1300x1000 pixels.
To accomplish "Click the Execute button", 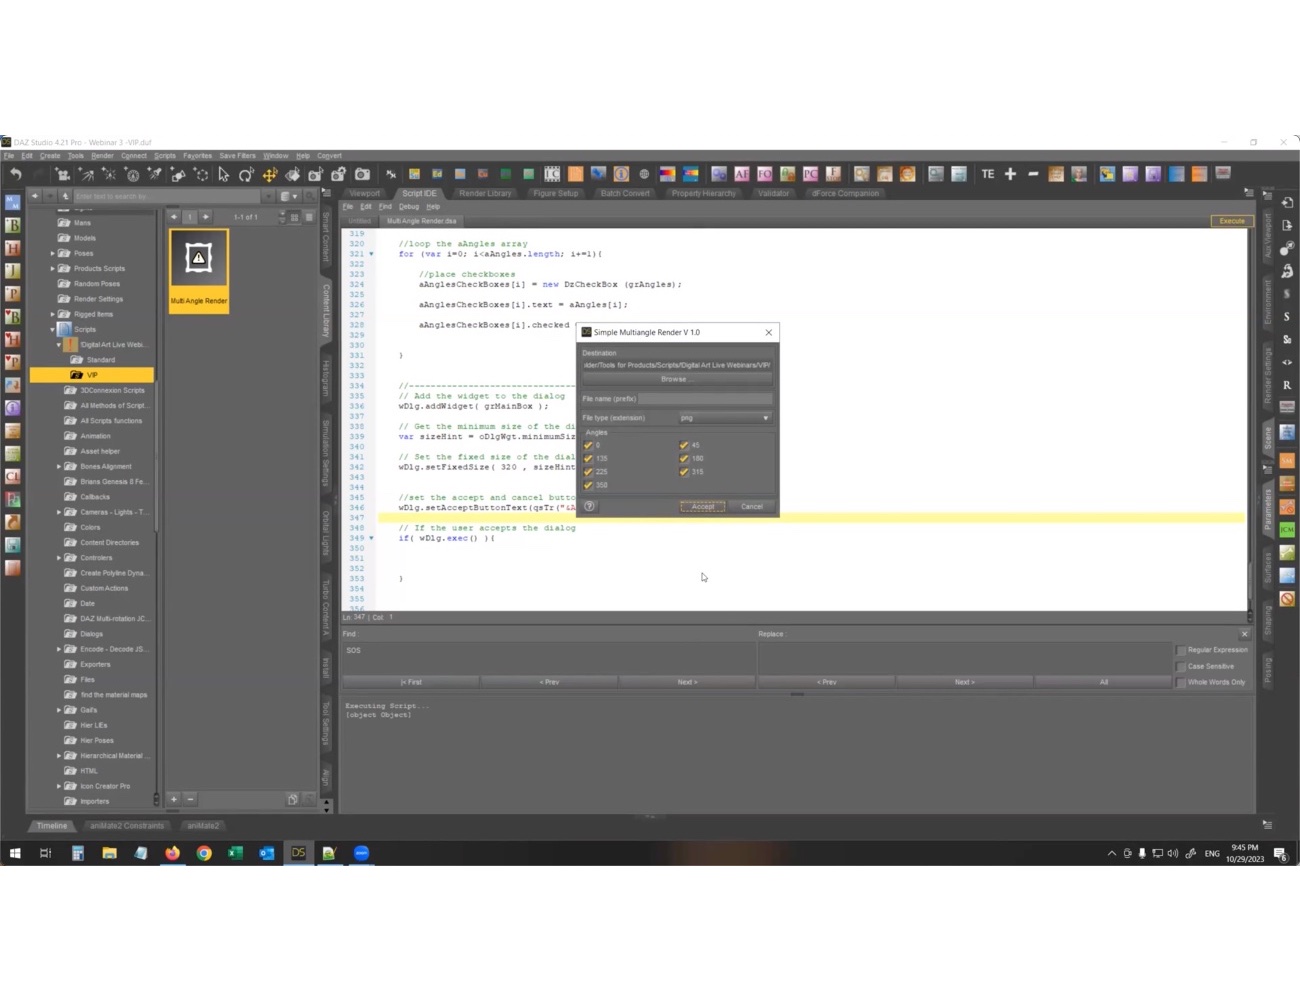I will coord(1231,220).
